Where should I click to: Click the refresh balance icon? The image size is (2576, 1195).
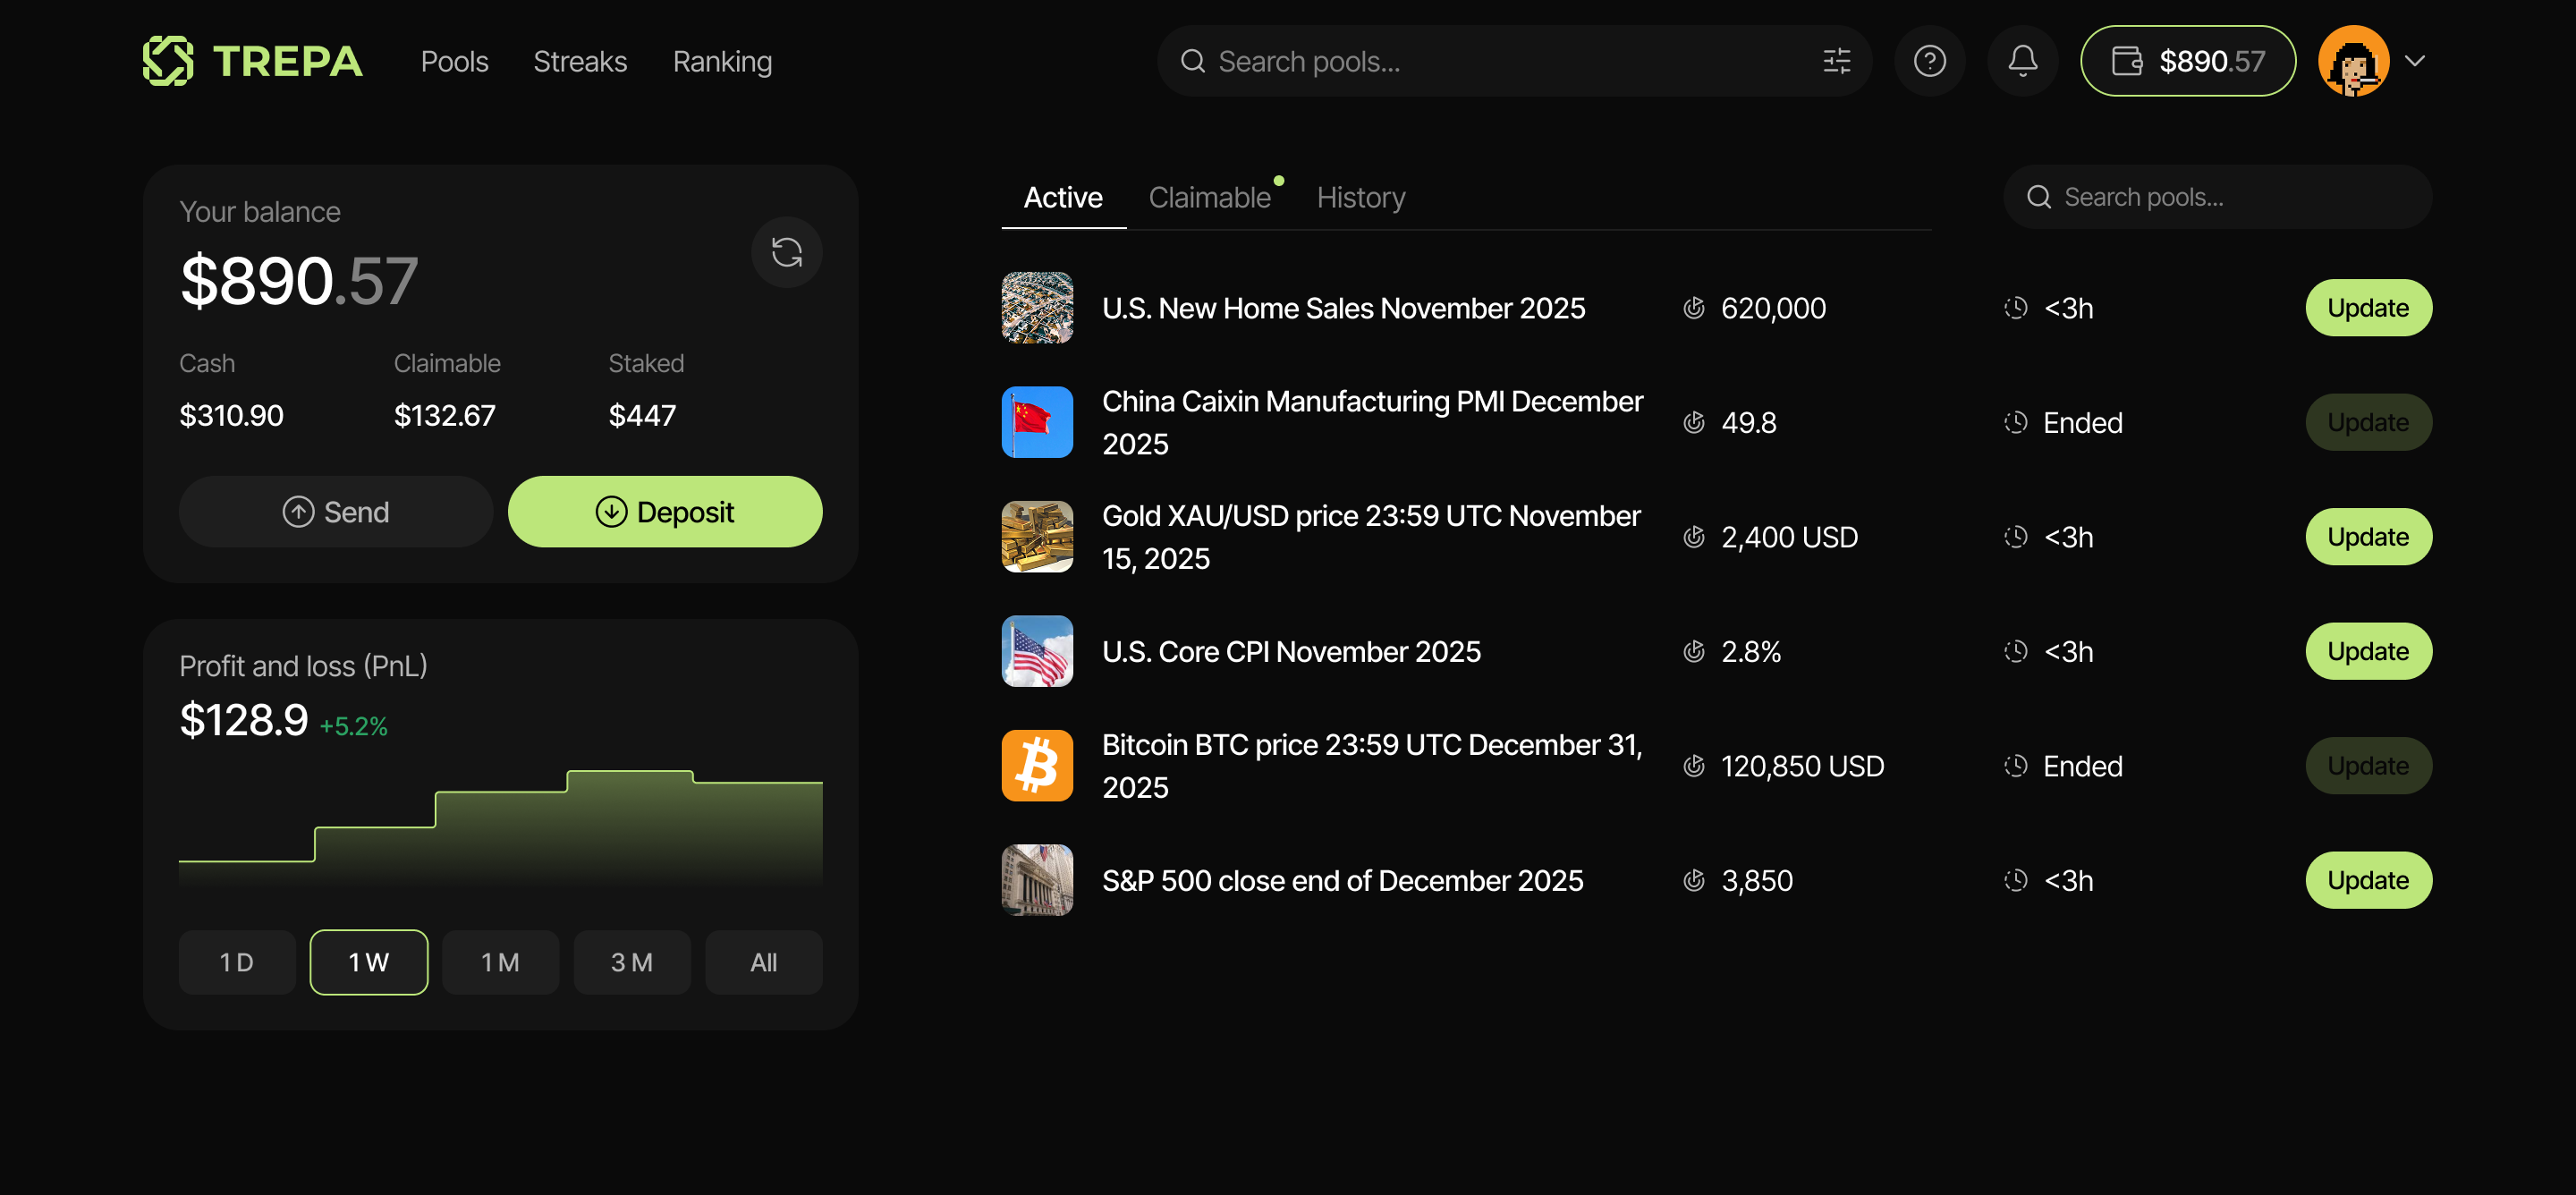[x=787, y=252]
